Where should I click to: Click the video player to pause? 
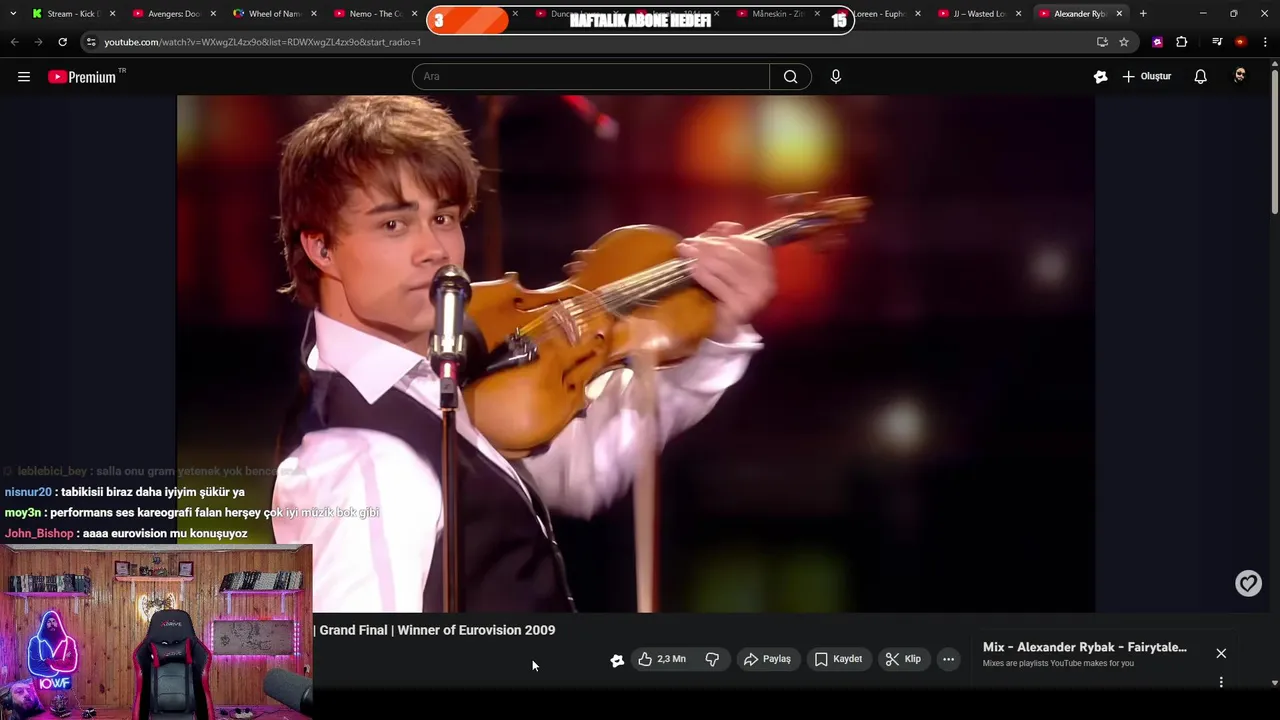point(636,353)
